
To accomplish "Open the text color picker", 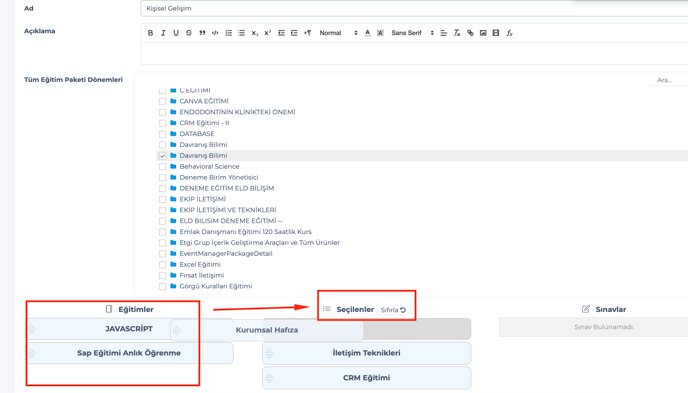I will (x=368, y=33).
